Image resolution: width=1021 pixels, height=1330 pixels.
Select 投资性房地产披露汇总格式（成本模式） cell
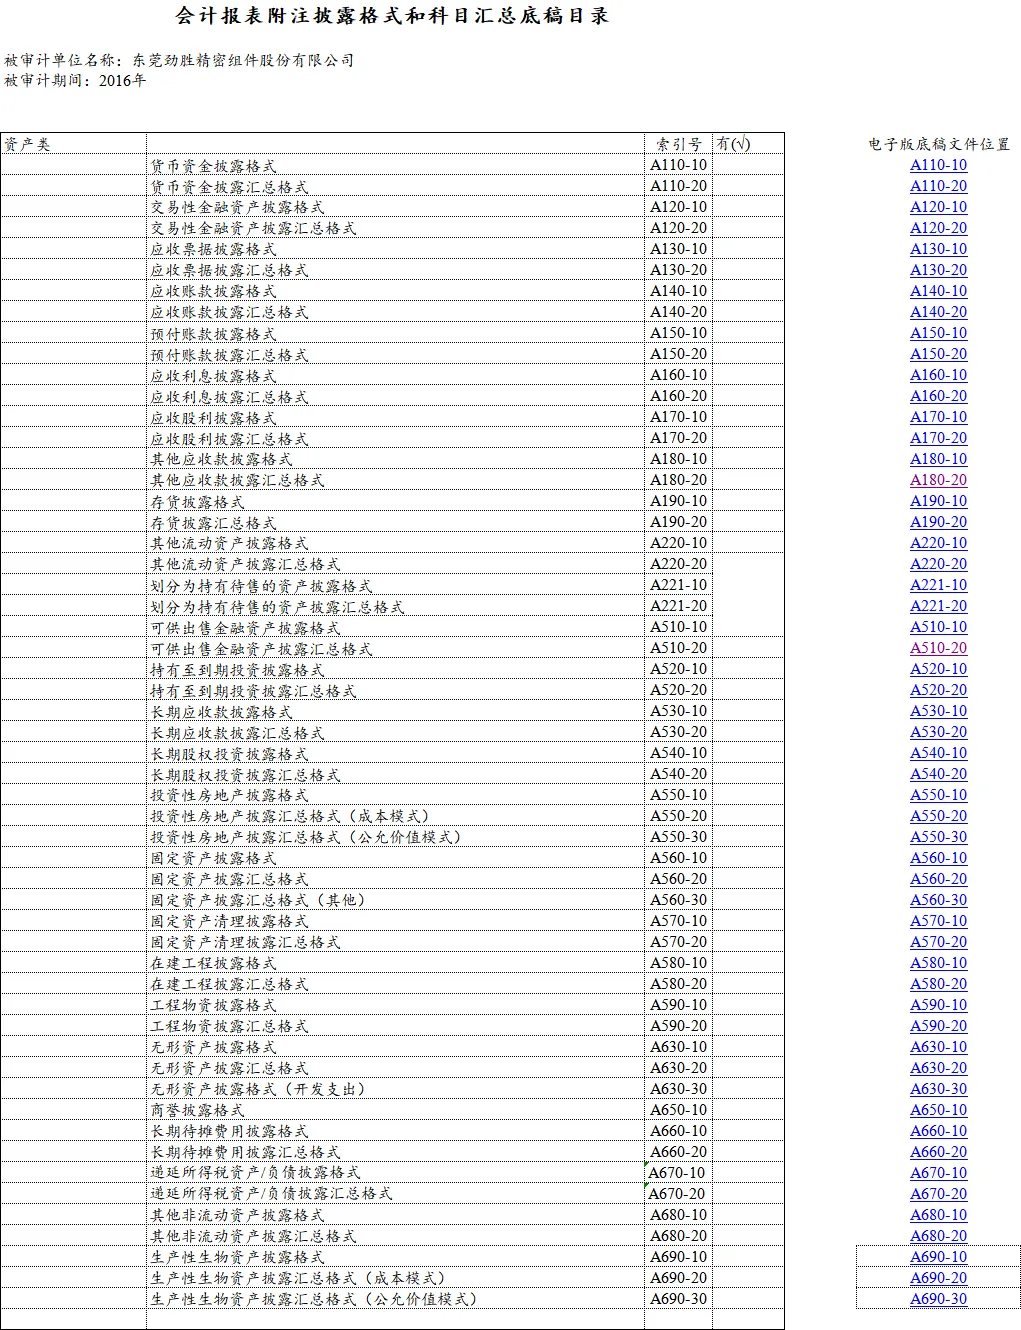pyautogui.click(x=395, y=816)
